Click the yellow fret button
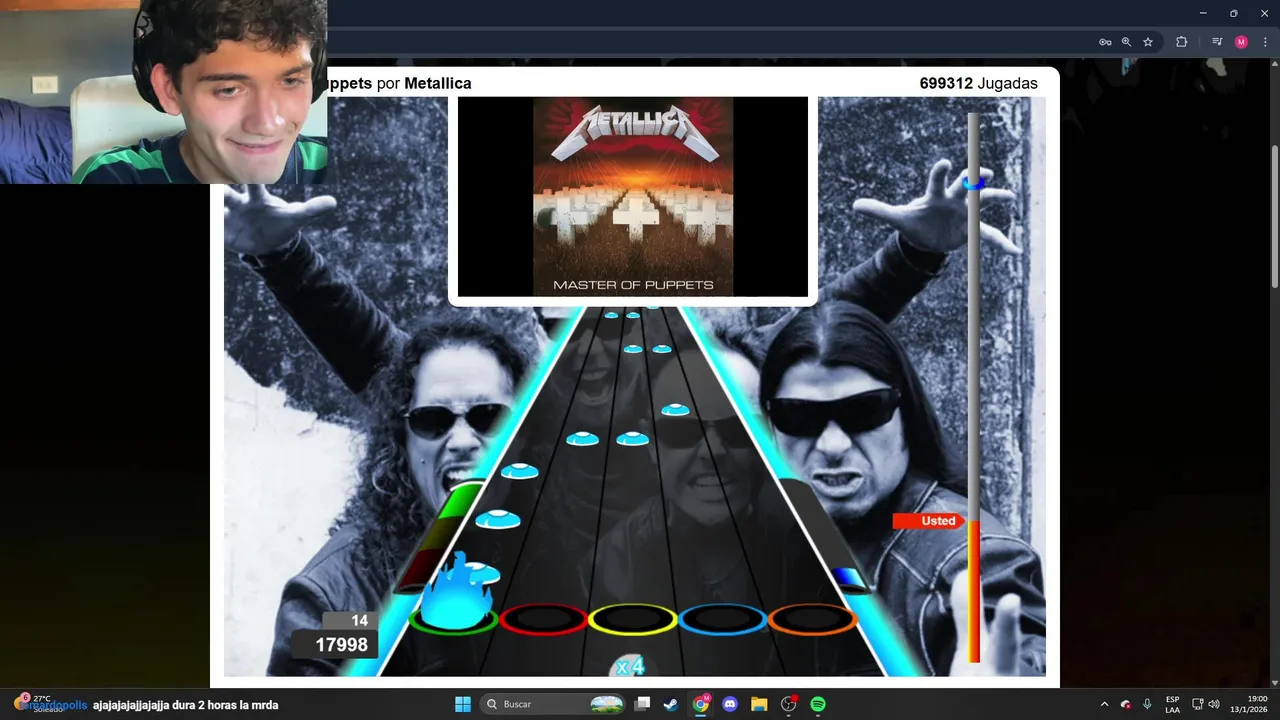The image size is (1280, 720). pos(633,620)
